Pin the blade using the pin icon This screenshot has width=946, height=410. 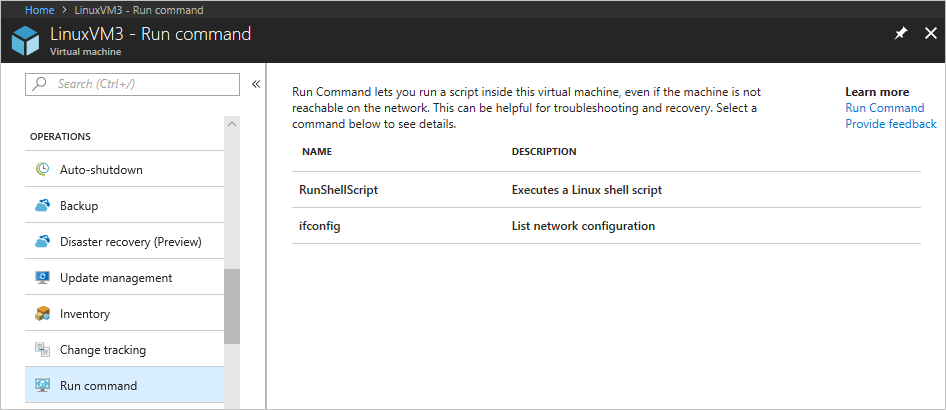click(x=900, y=34)
